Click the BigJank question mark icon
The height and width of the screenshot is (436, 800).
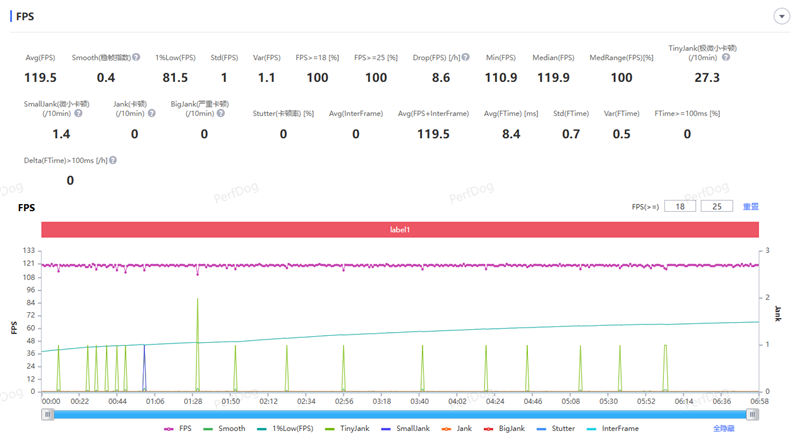[x=218, y=113]
